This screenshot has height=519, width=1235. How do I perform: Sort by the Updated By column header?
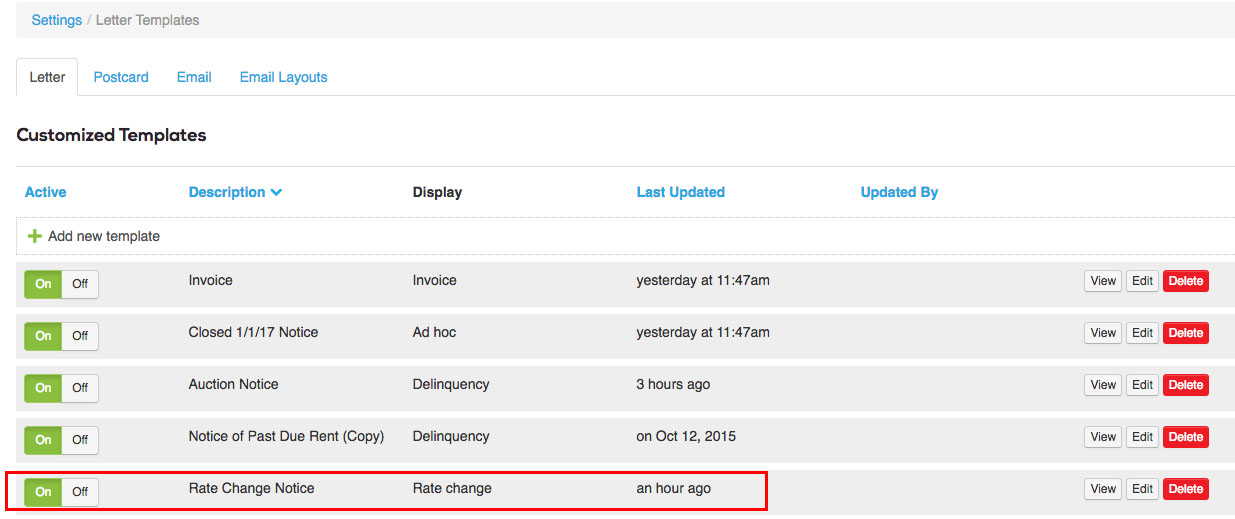[899, 192]
